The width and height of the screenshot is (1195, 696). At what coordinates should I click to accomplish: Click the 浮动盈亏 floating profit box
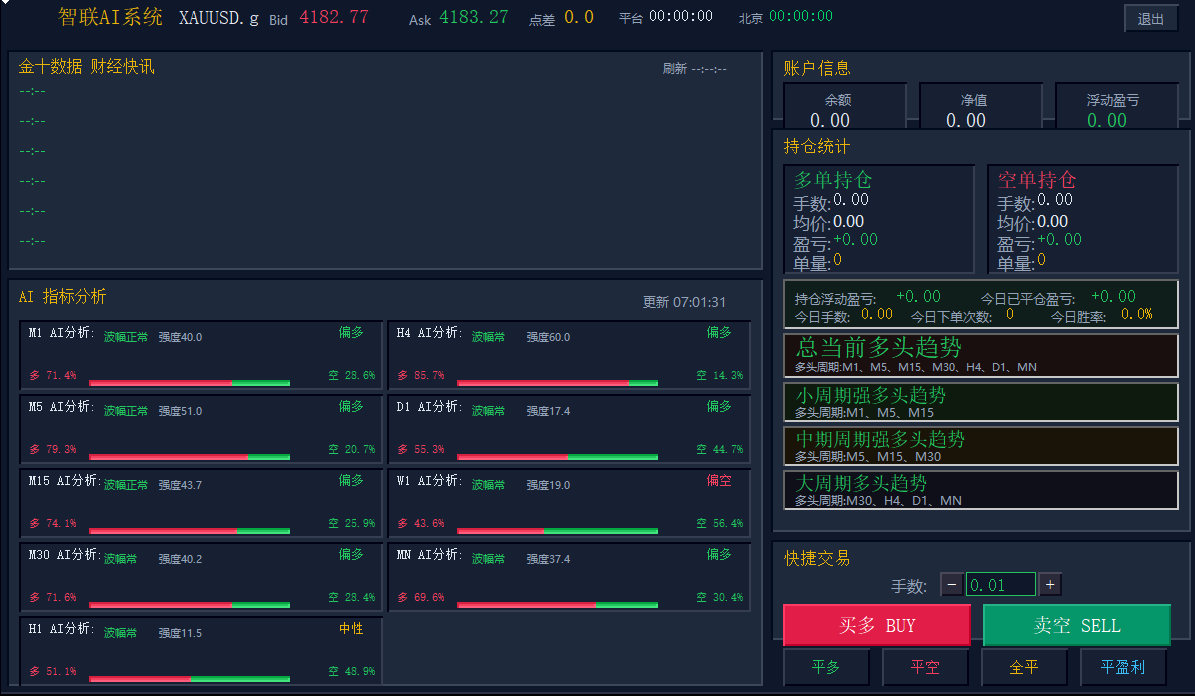point(1117,106)
